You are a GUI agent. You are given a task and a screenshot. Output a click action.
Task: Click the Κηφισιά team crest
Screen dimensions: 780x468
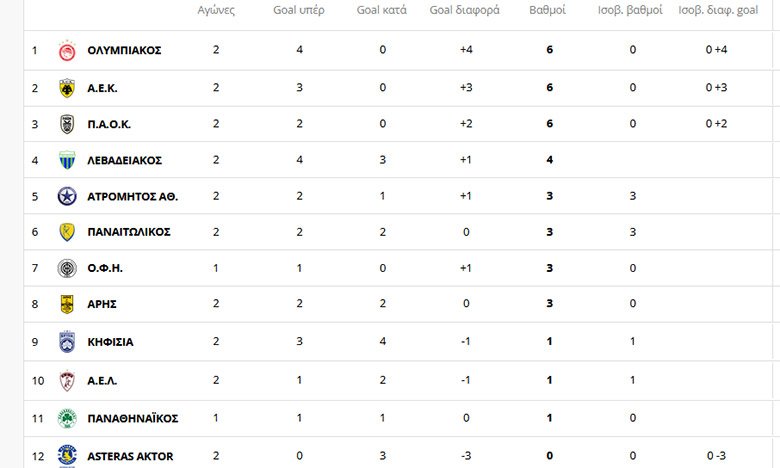(x=67, y=341)
